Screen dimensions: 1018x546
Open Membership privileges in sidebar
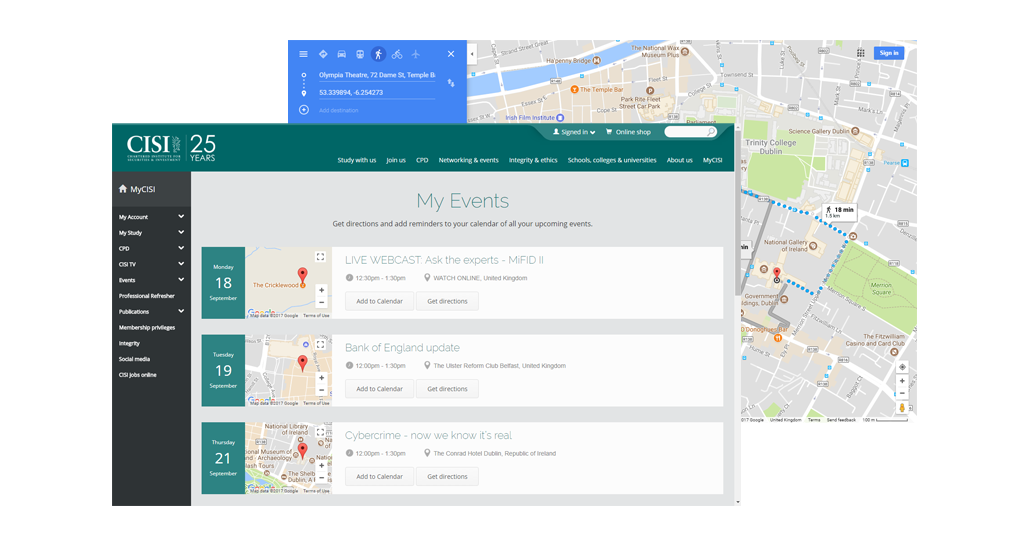coord(147,327)
